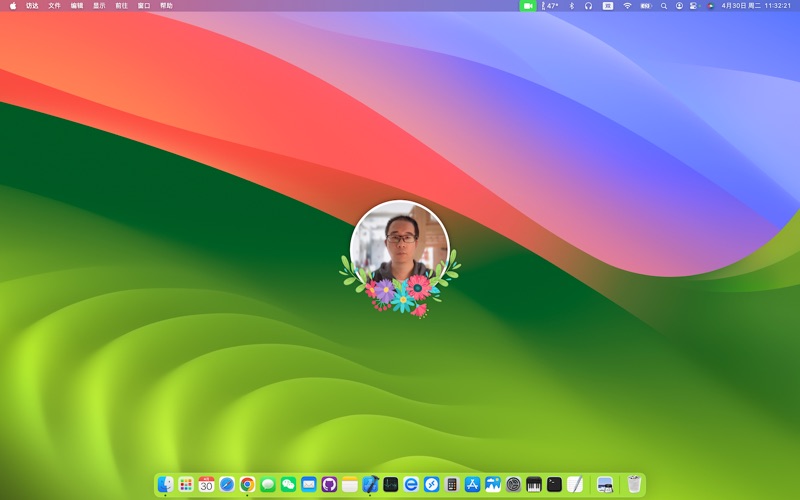Toggle Wi-Fi from the menu bar icon
Image resolution: width=800 pixels, height=500 pixels.
(627, 6)
